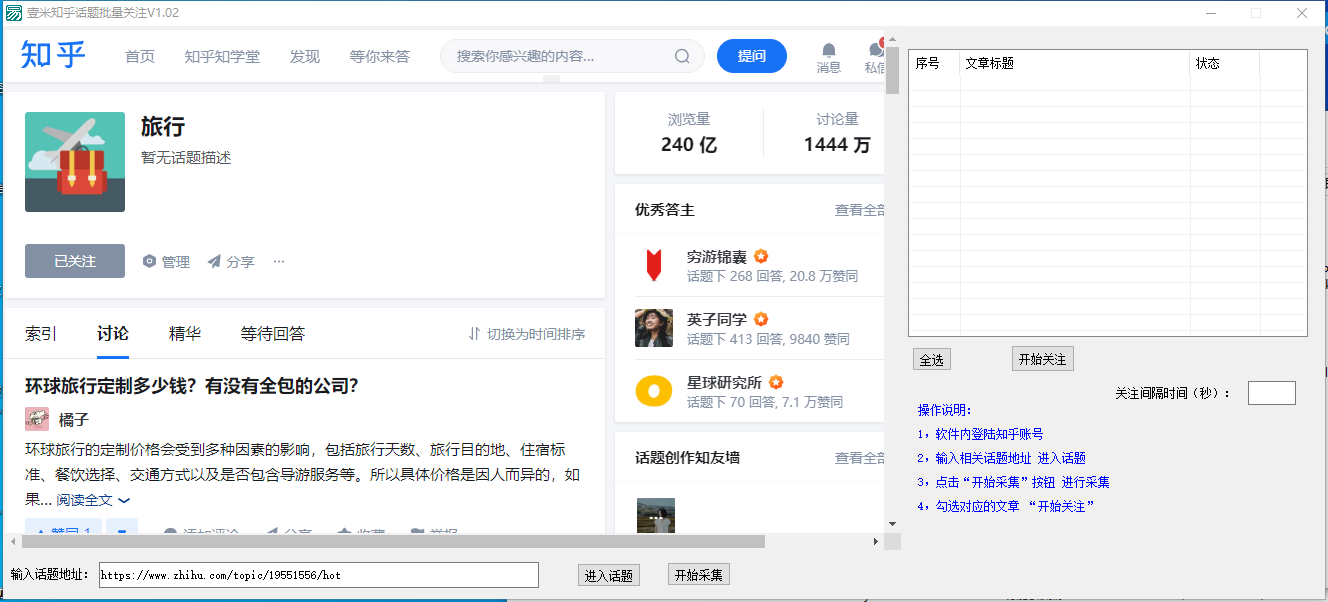Viewport: 1328px width, 602px height.
Task: Click the 文章标题 column header
Action: tap(1075, 63)
